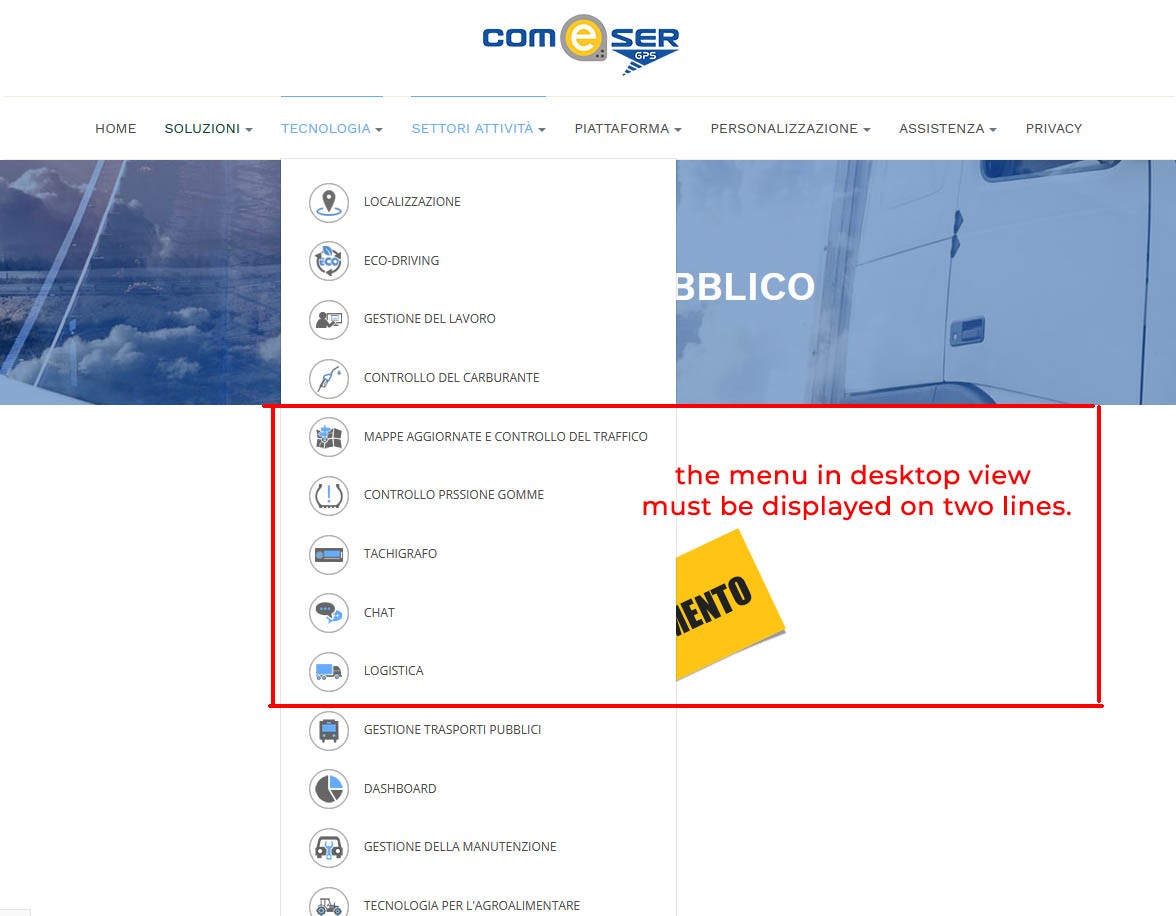Viewport: 1176px width, 916px height.
Task: Click the Manutenzione car repair icon
Action: [x=328, y=847]
